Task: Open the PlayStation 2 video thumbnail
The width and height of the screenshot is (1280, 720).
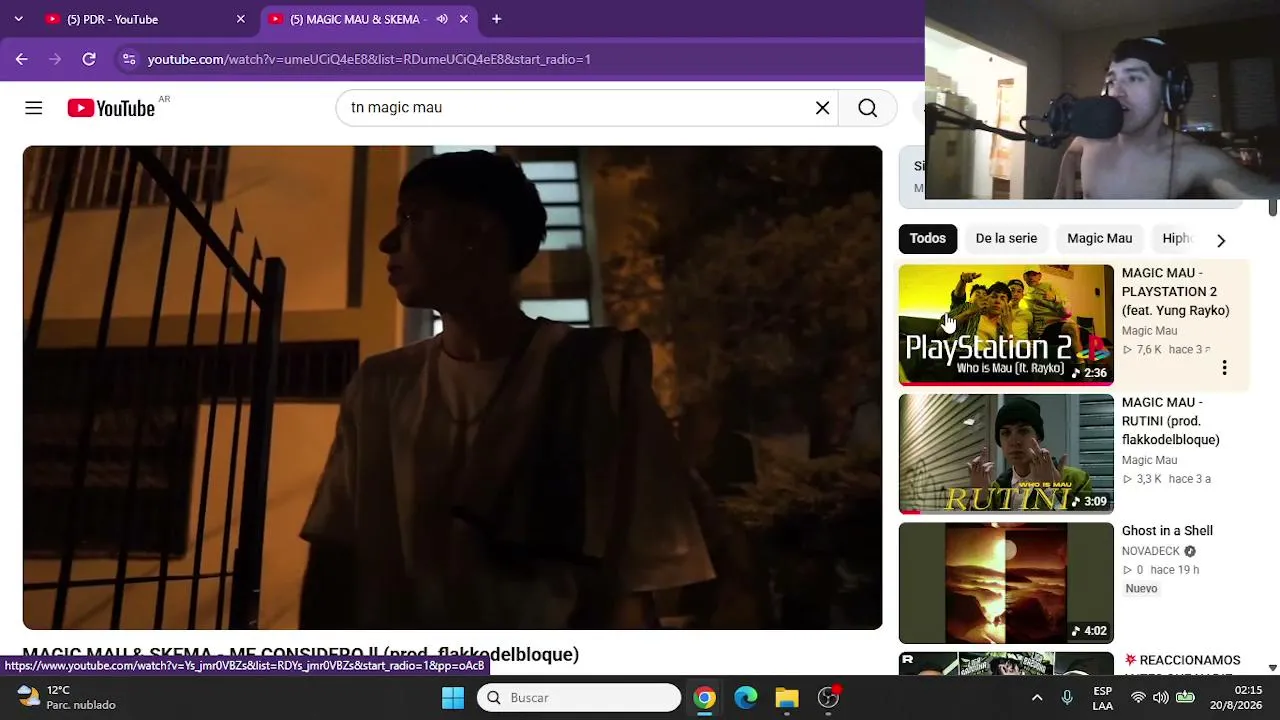Action: [1006, 325]
